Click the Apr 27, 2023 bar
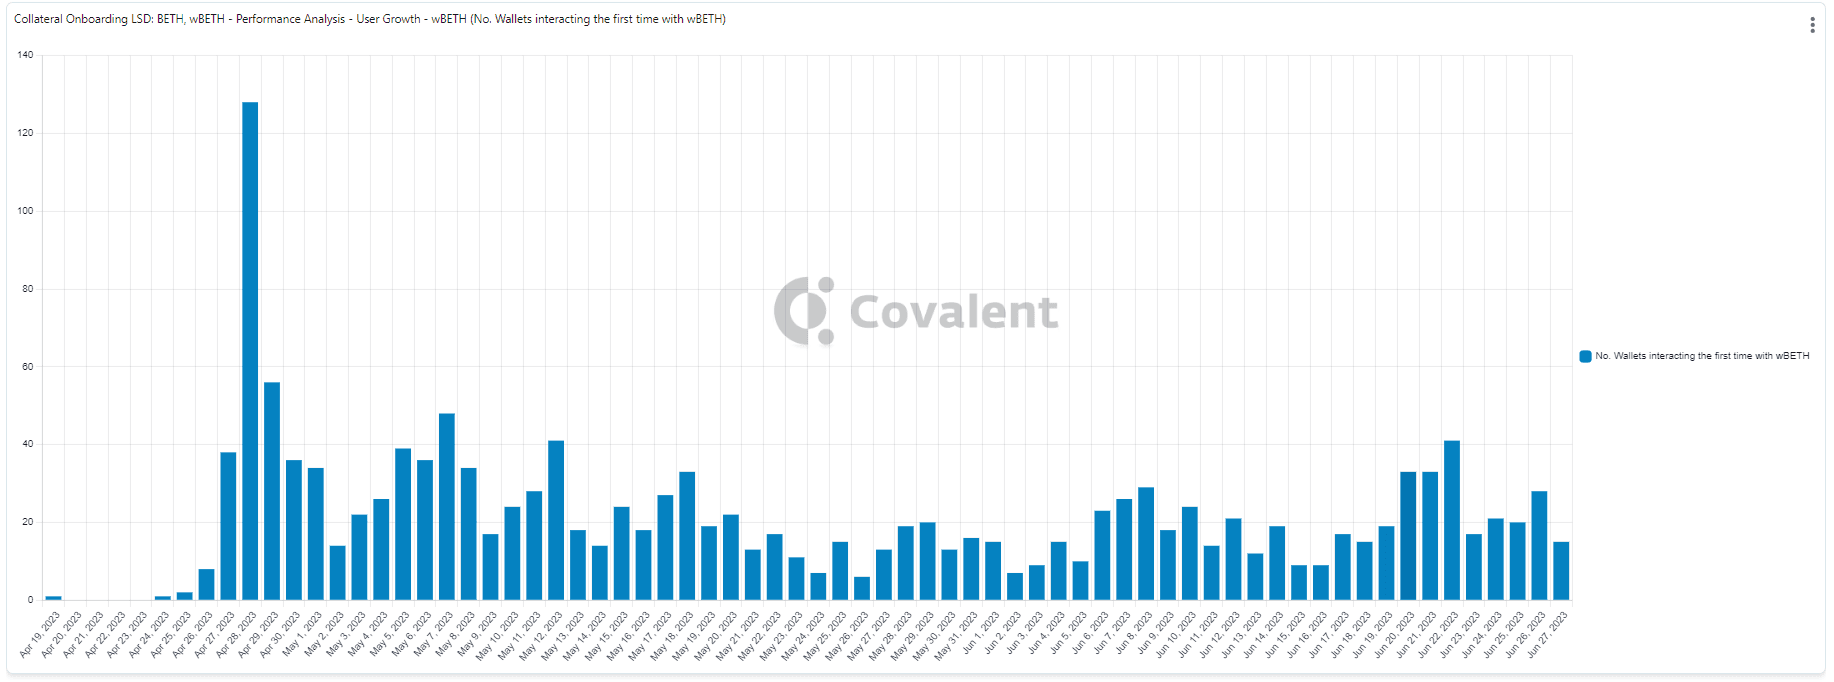Viewport: 1834px width, 682px height. tap(228, 526)
